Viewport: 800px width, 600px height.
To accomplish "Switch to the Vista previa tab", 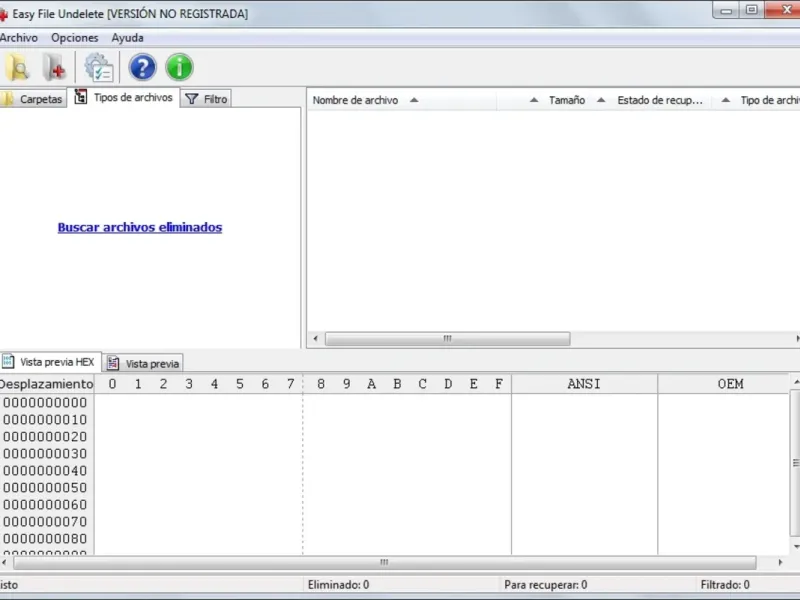I will pyautogui.click(x=143, y=363).
